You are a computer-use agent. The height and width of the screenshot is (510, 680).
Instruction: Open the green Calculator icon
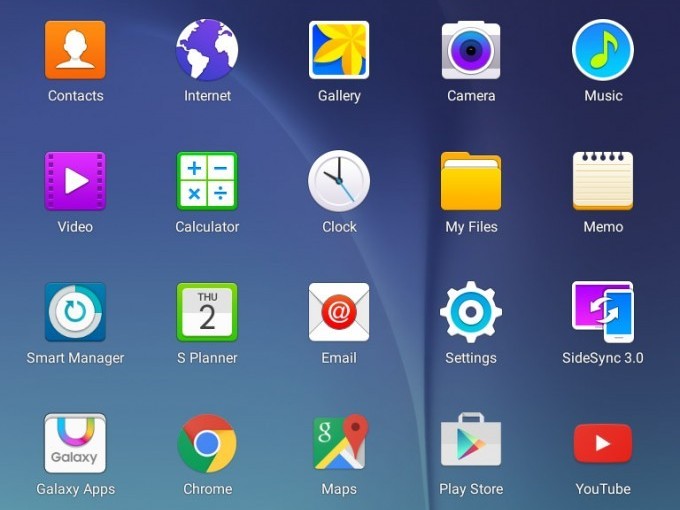click(207, 181)
